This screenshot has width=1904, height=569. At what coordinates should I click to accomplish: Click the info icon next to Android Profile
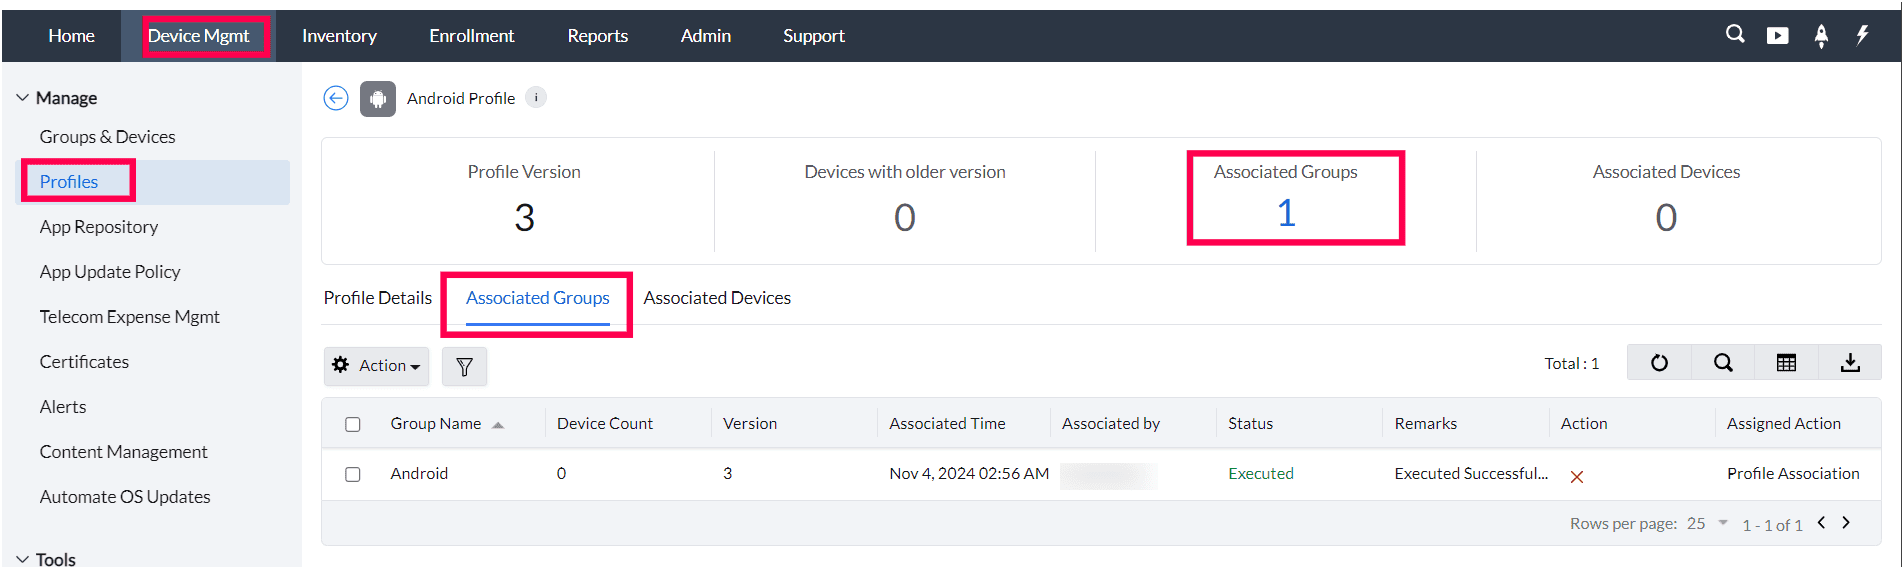click(x=536, y=97)
